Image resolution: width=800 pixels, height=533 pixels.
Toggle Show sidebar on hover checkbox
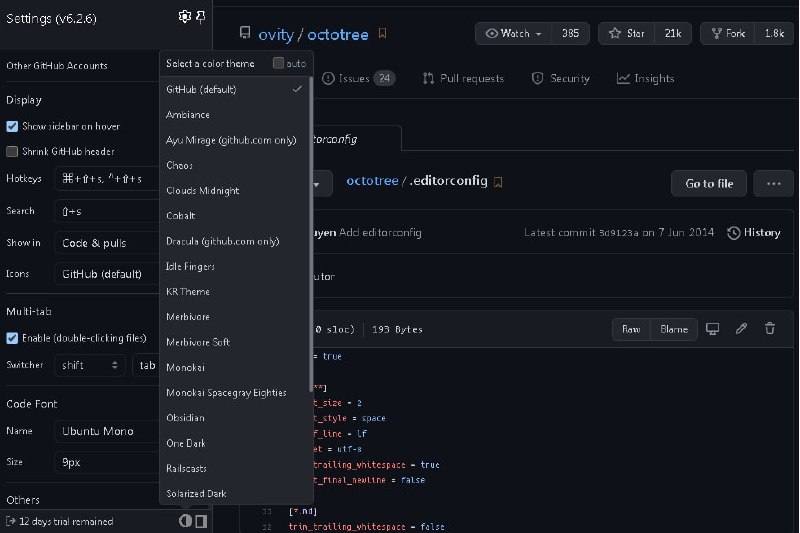click(x=12, y=126)
